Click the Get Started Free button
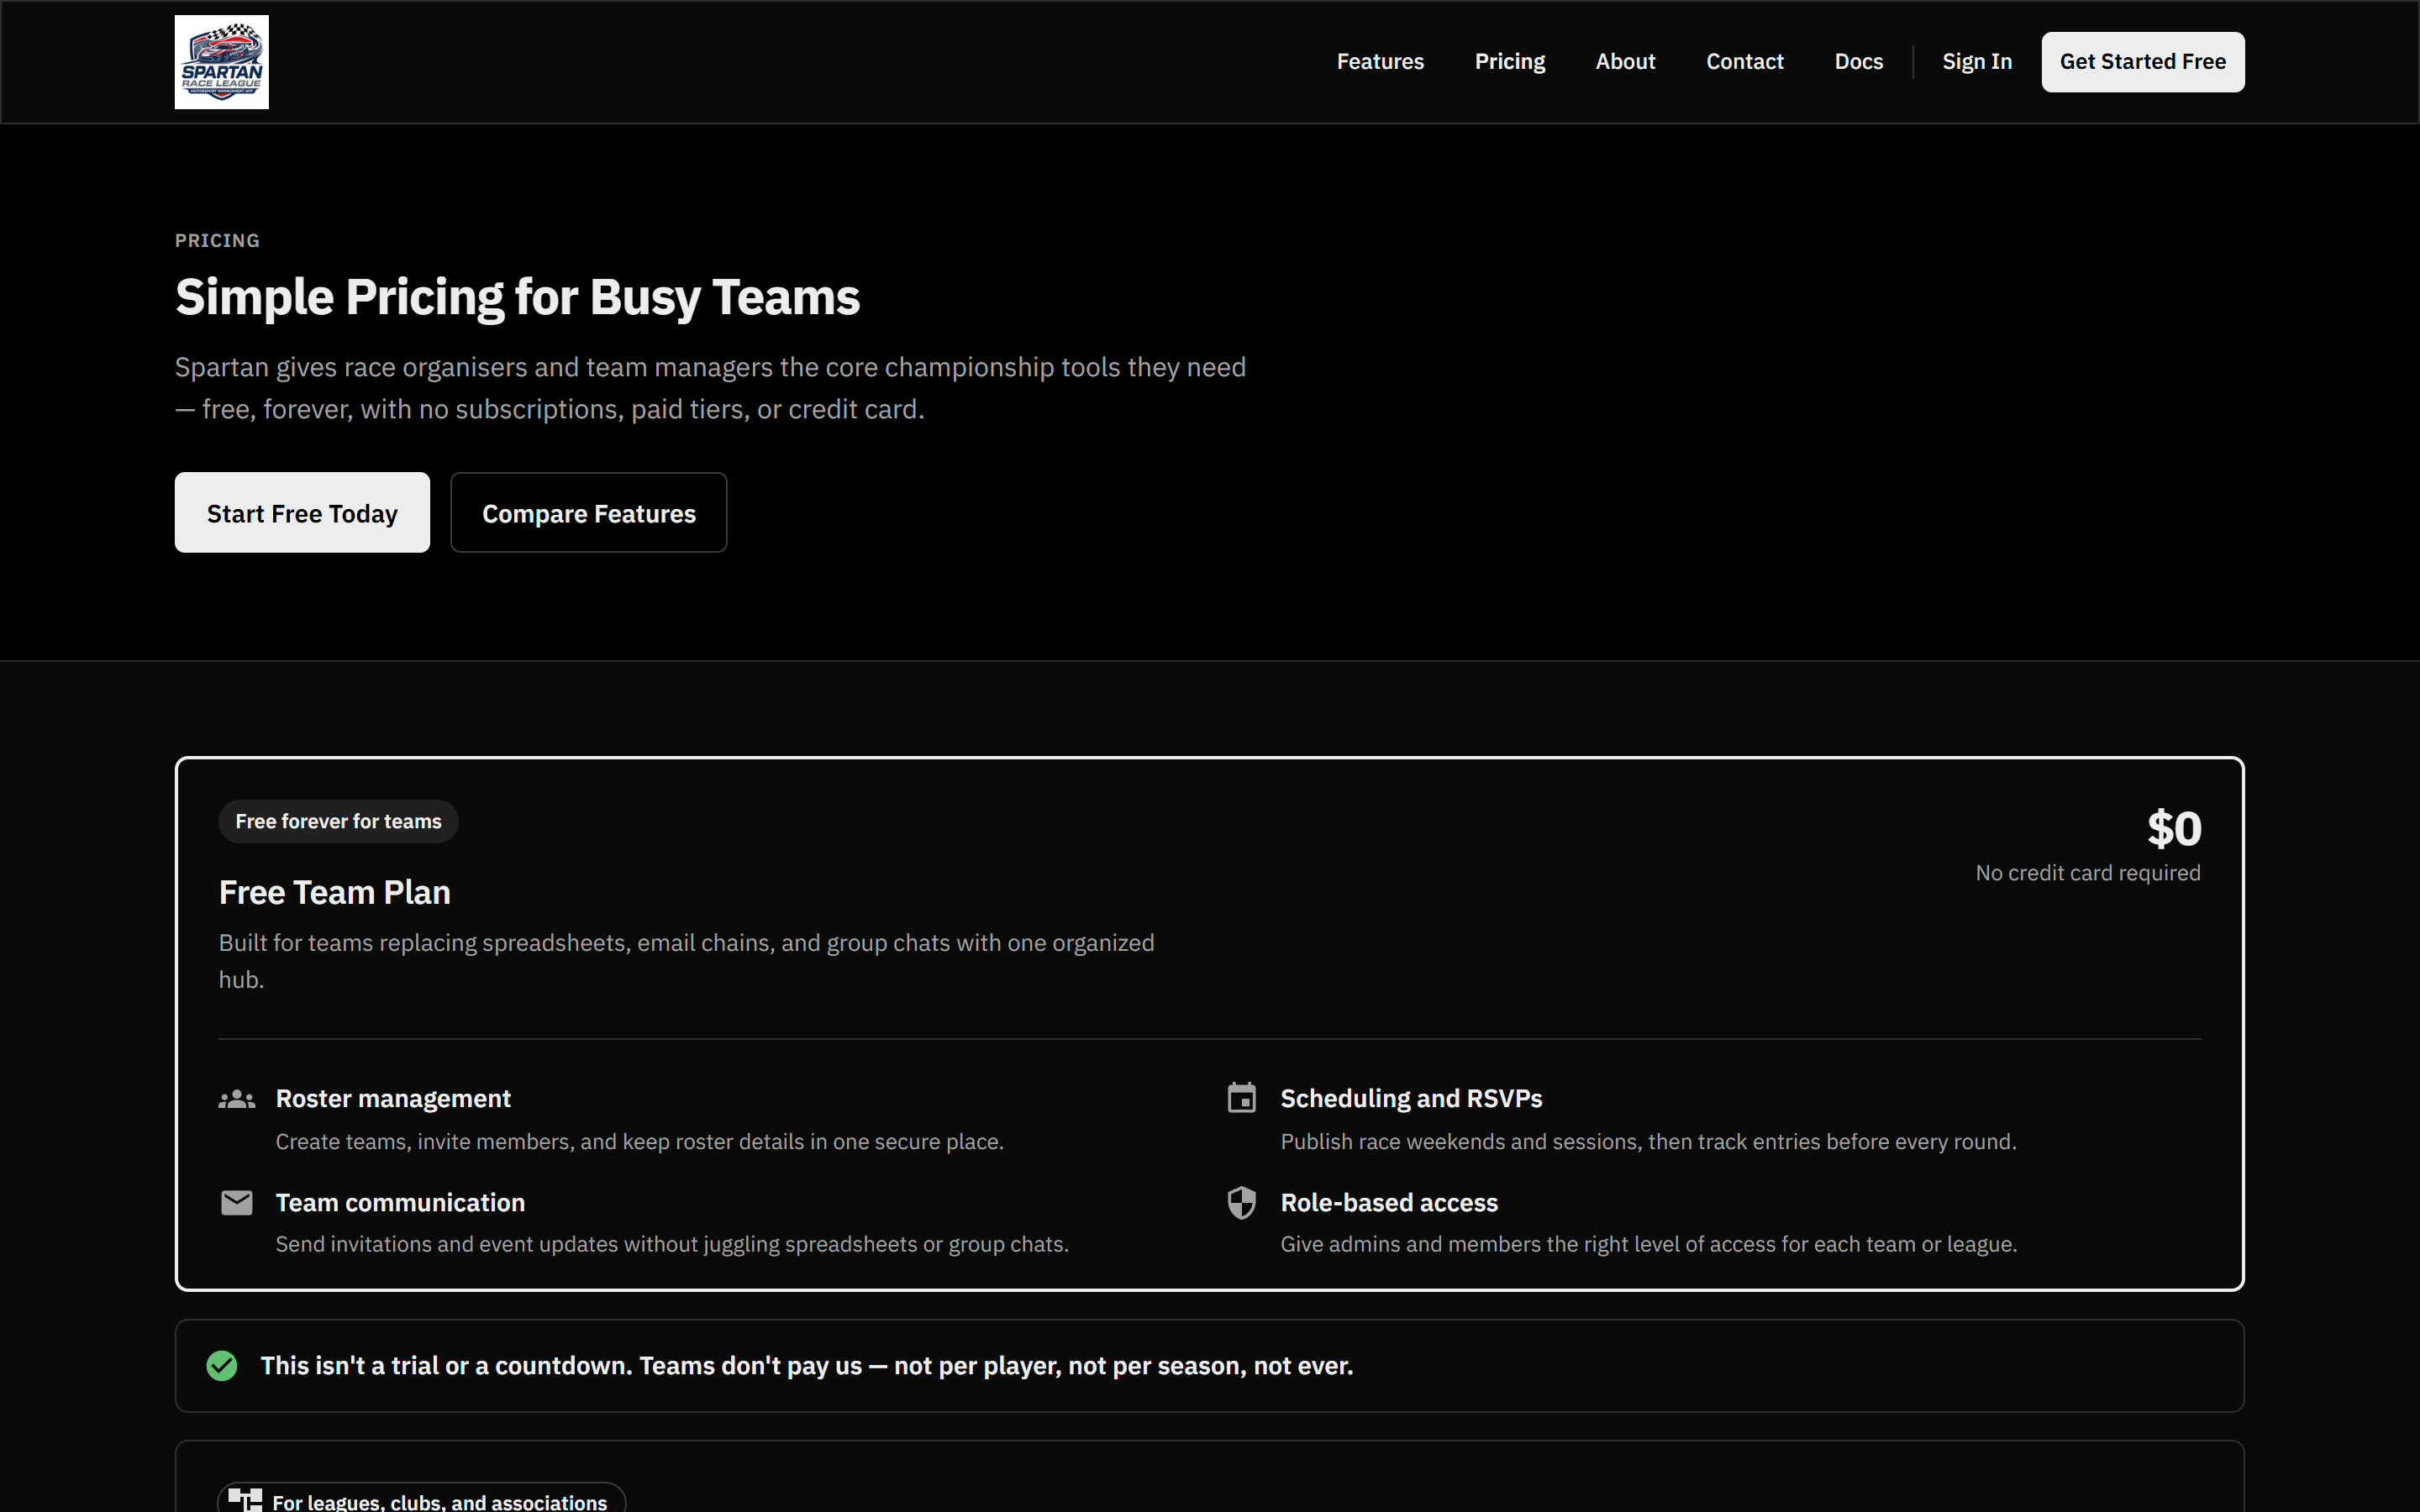Screen dimensions: 2420x1512 pyautogui.click(x=2142, y=62)
